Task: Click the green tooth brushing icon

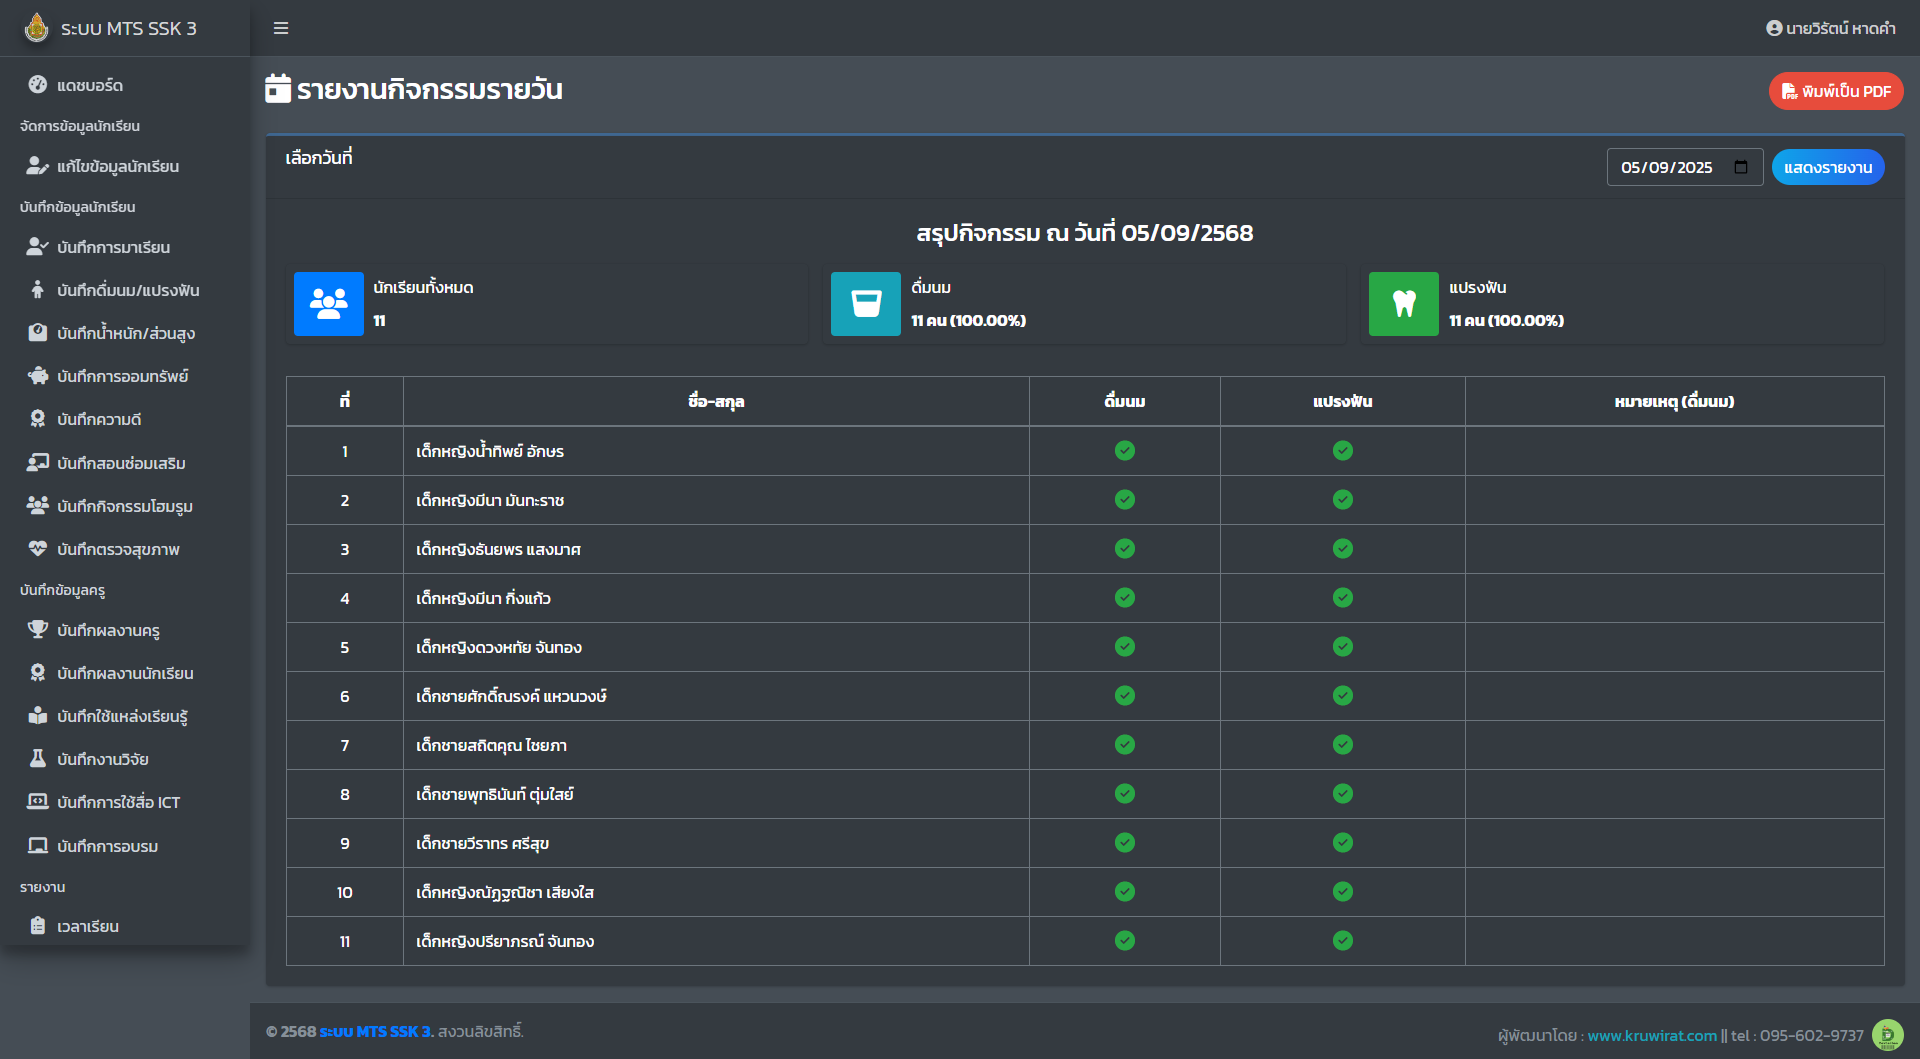Action: [x=1403, y=304]
